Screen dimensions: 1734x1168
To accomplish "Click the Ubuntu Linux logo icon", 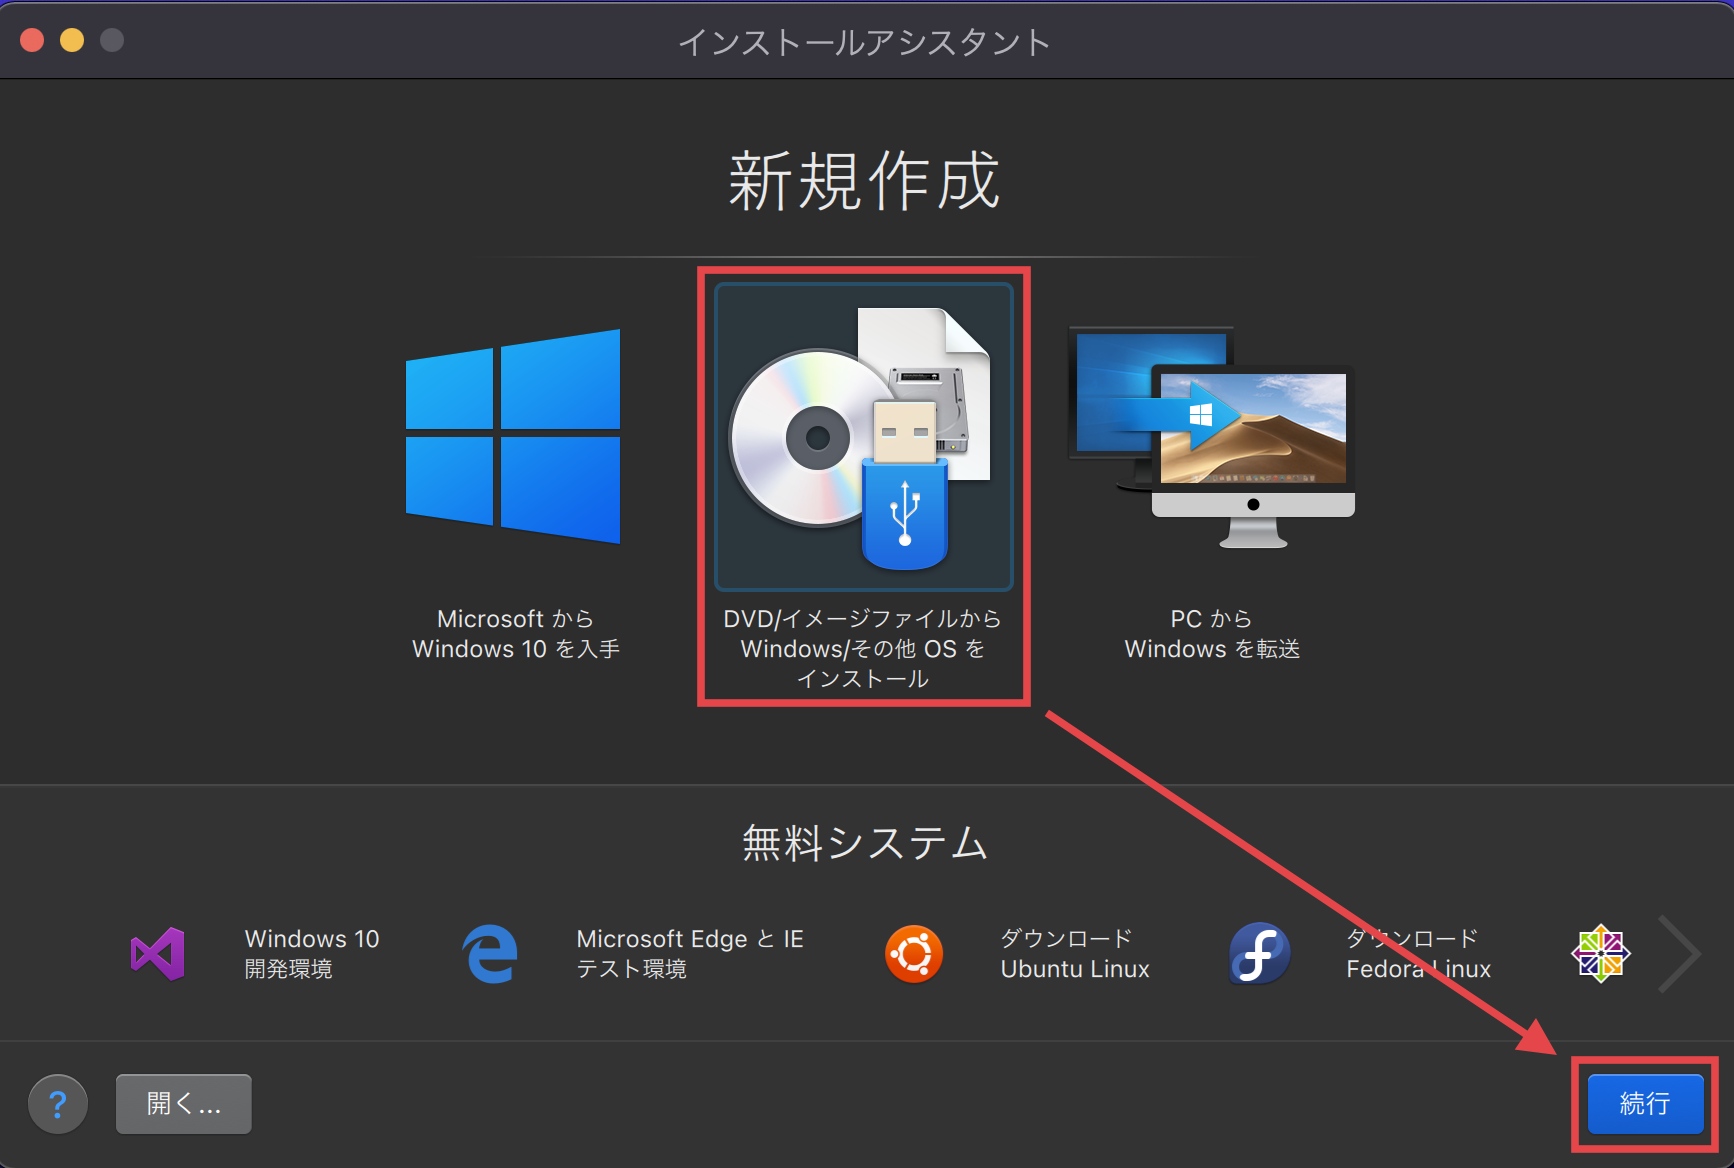I will click(914, 954).
